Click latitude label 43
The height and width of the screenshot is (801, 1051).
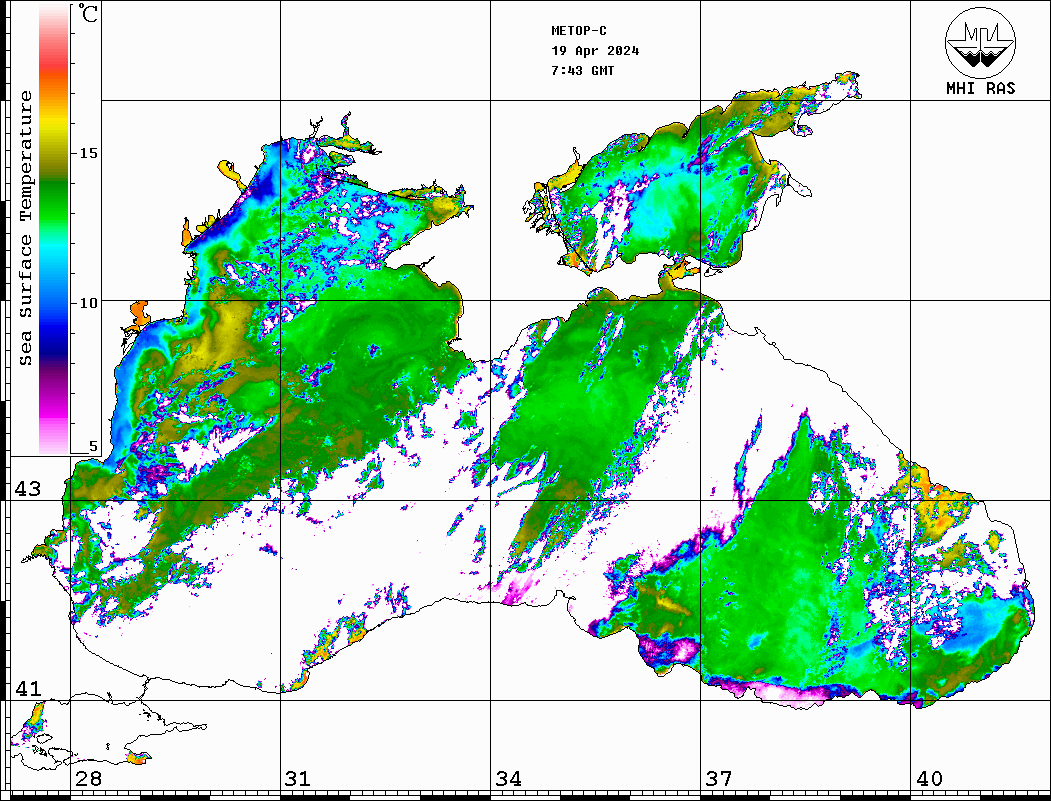tap(28, 489)
